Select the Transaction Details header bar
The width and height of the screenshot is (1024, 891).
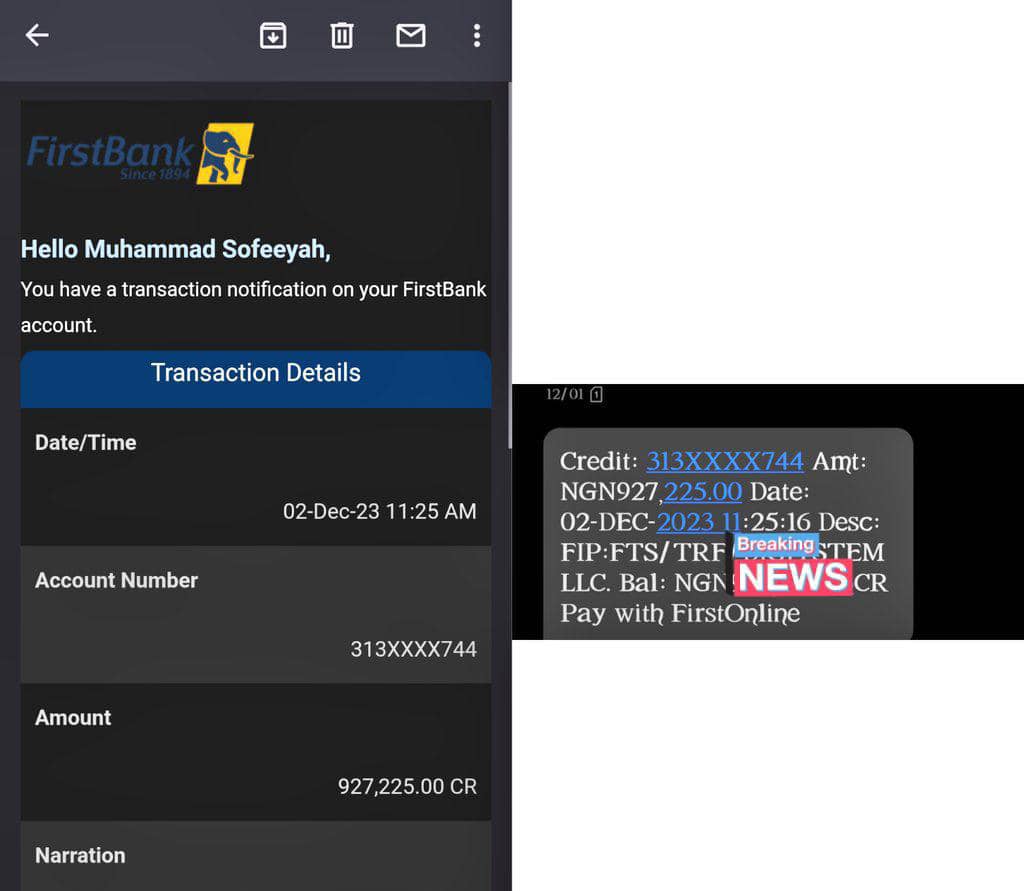(255, 373)
